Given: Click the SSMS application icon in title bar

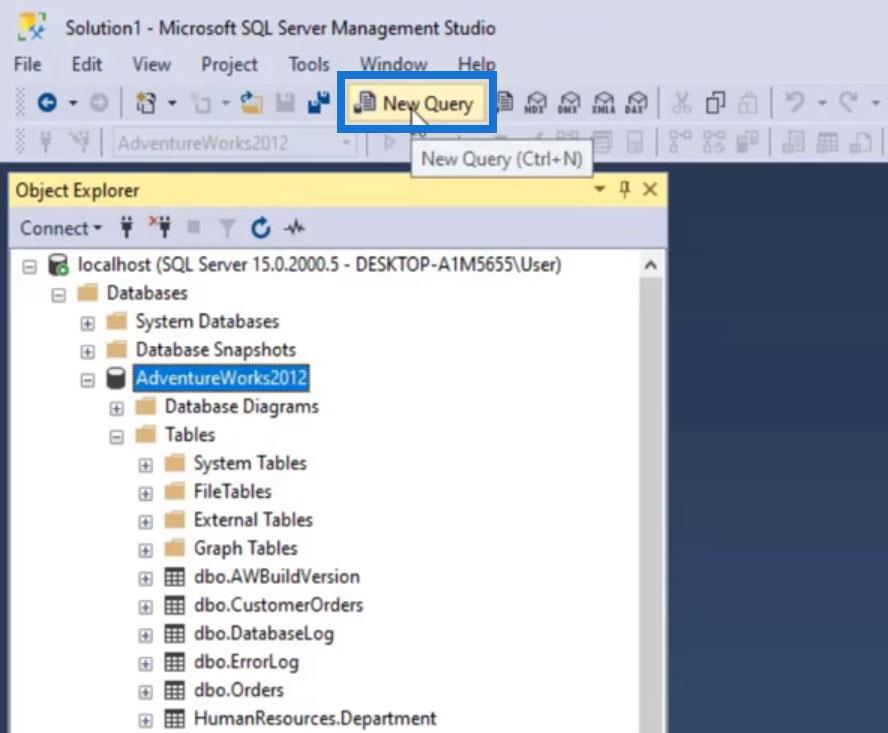Looking at the screenshot, I should pyautogui.click(x=32, y=26).
